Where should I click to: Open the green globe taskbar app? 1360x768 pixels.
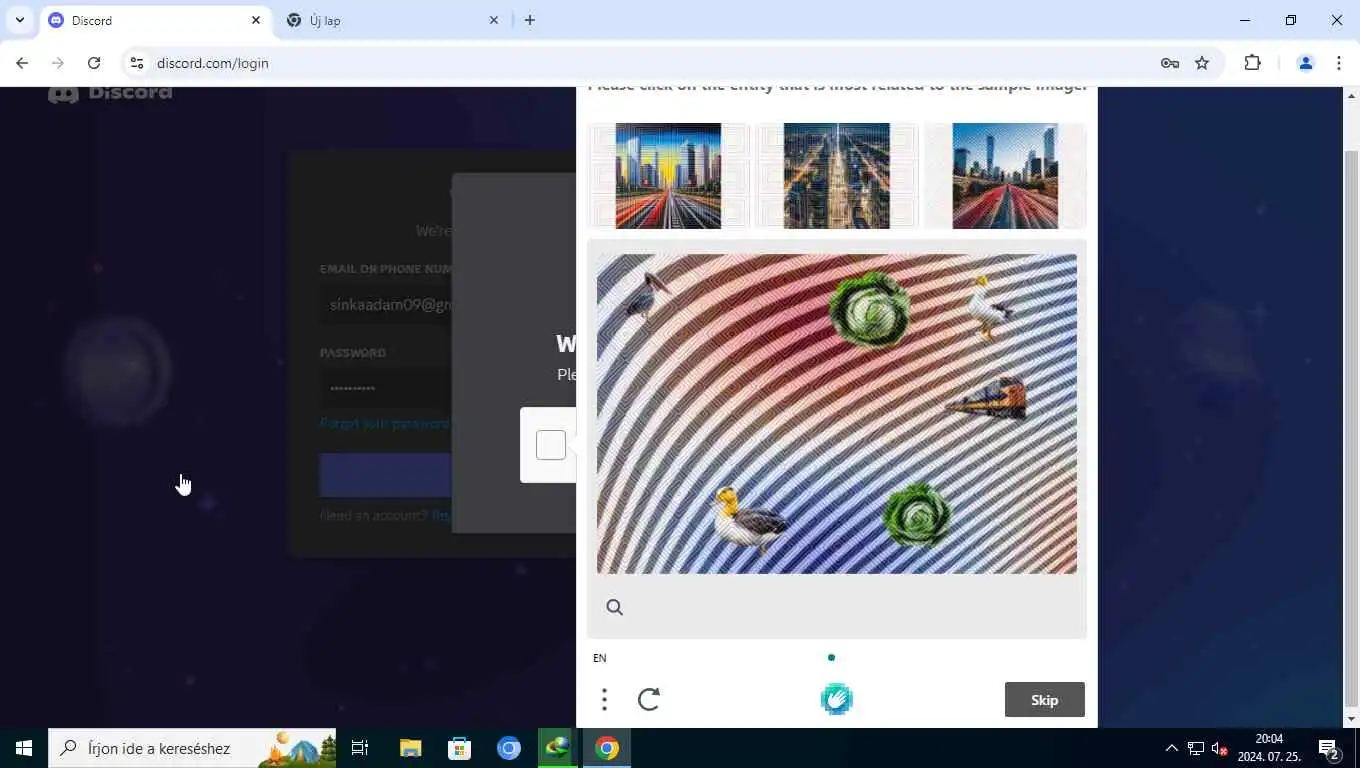[557, 748]
